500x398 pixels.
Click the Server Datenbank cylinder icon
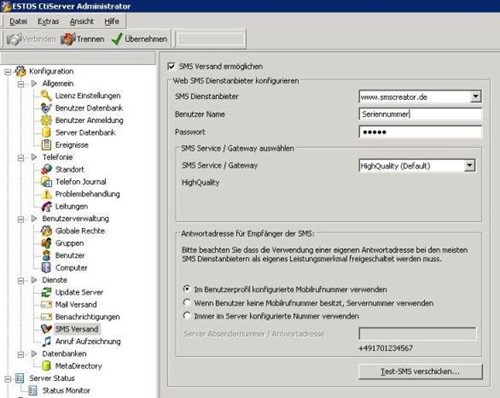(46, 133)
